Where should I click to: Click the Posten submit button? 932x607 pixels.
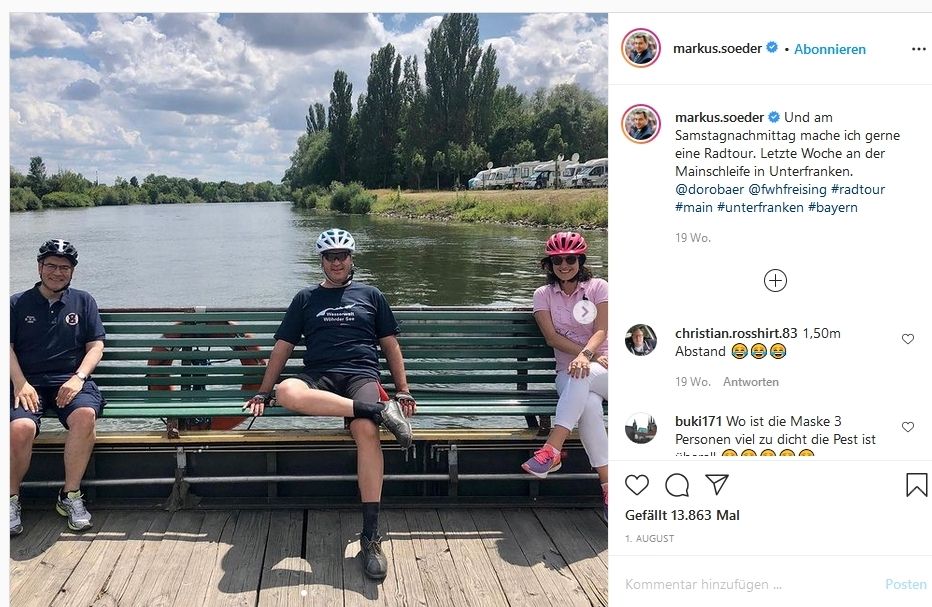pyautogui.click(x=906, y=584)
